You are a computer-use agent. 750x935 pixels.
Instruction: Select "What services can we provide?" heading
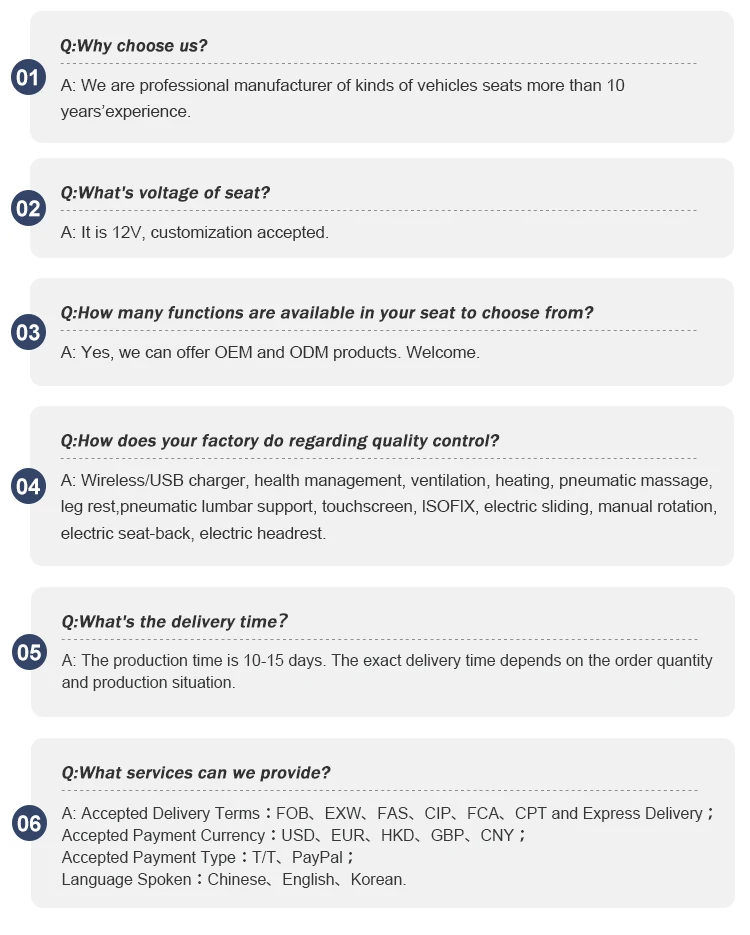196,772
